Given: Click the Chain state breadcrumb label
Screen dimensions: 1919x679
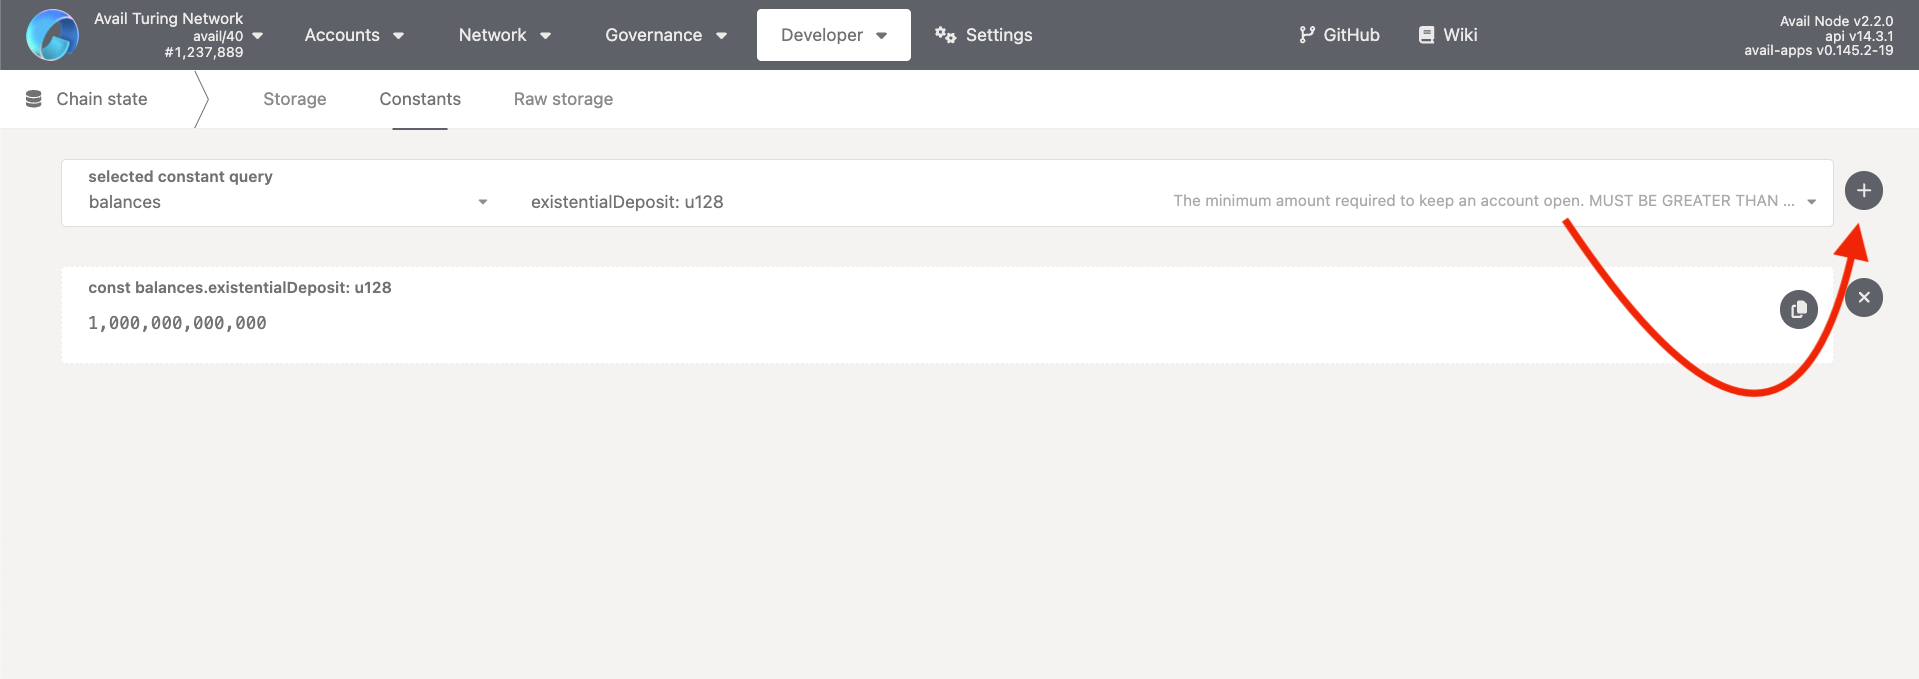Looking at the screenshot, I should coord(102,99).
